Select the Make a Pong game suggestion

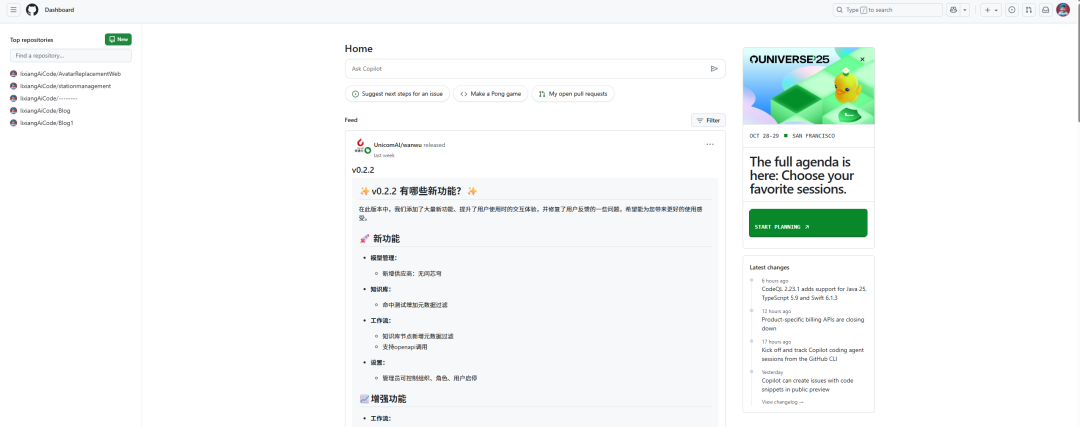(490, 94)
